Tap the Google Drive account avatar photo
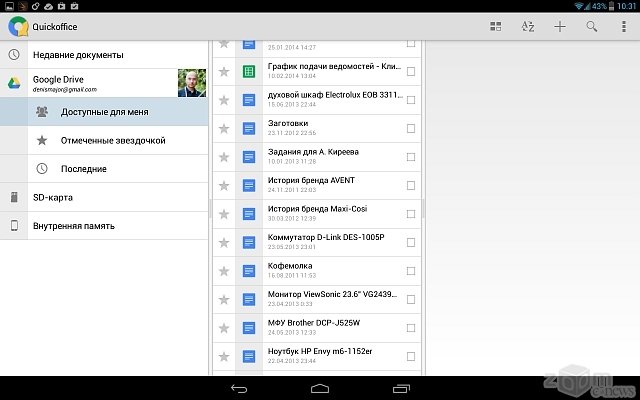This screenshot has height=400, width=640. 192,83
